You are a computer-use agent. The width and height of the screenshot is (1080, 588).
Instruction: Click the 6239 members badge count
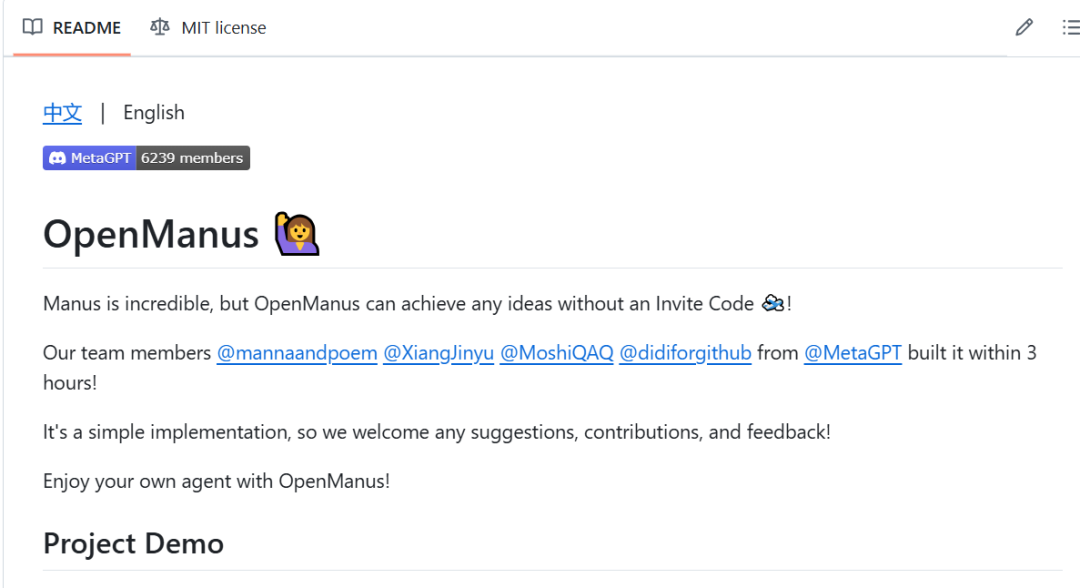(193, 158)
